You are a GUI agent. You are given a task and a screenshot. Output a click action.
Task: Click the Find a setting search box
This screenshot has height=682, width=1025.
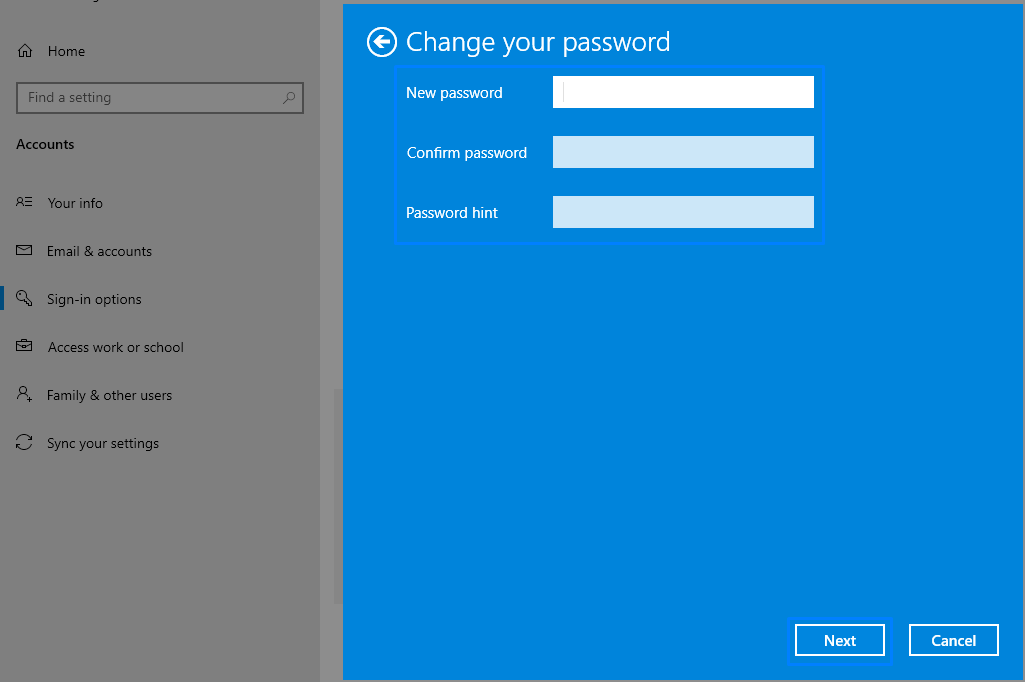[160, 97]
